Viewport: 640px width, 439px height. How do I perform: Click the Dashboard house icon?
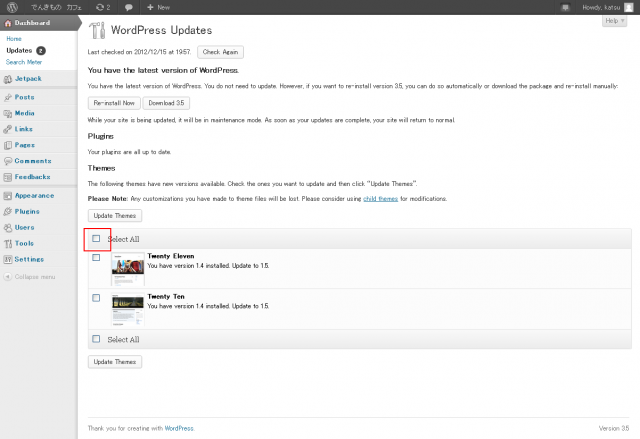point(8,23)
